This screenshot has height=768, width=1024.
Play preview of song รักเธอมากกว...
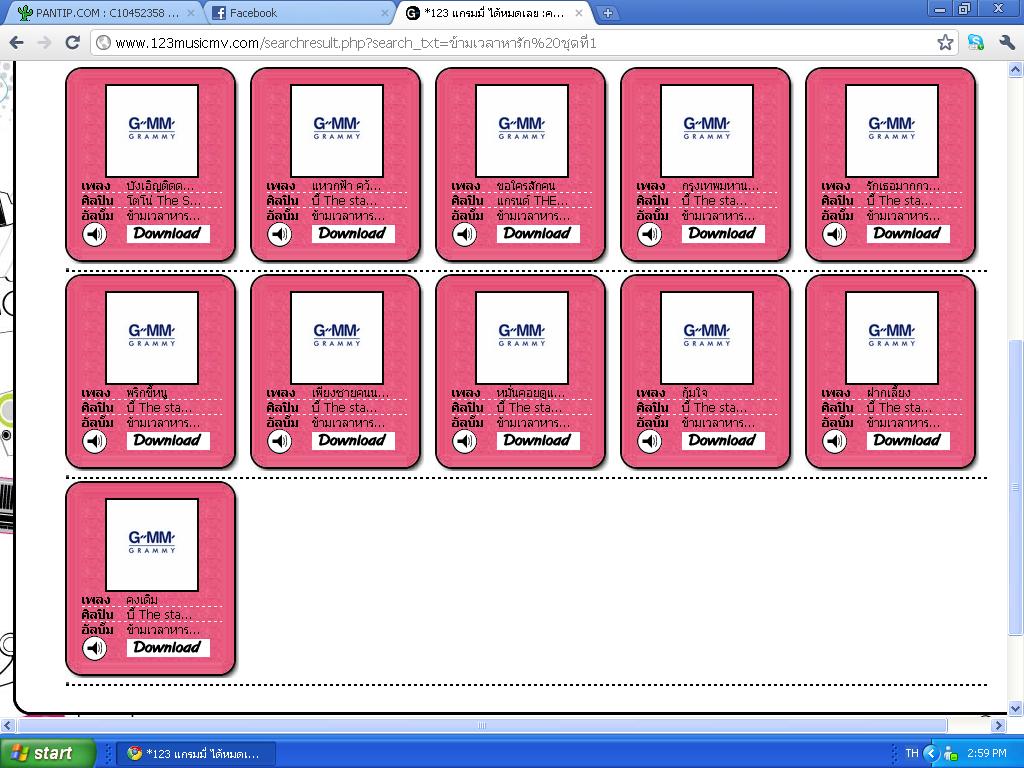(835, 234)
